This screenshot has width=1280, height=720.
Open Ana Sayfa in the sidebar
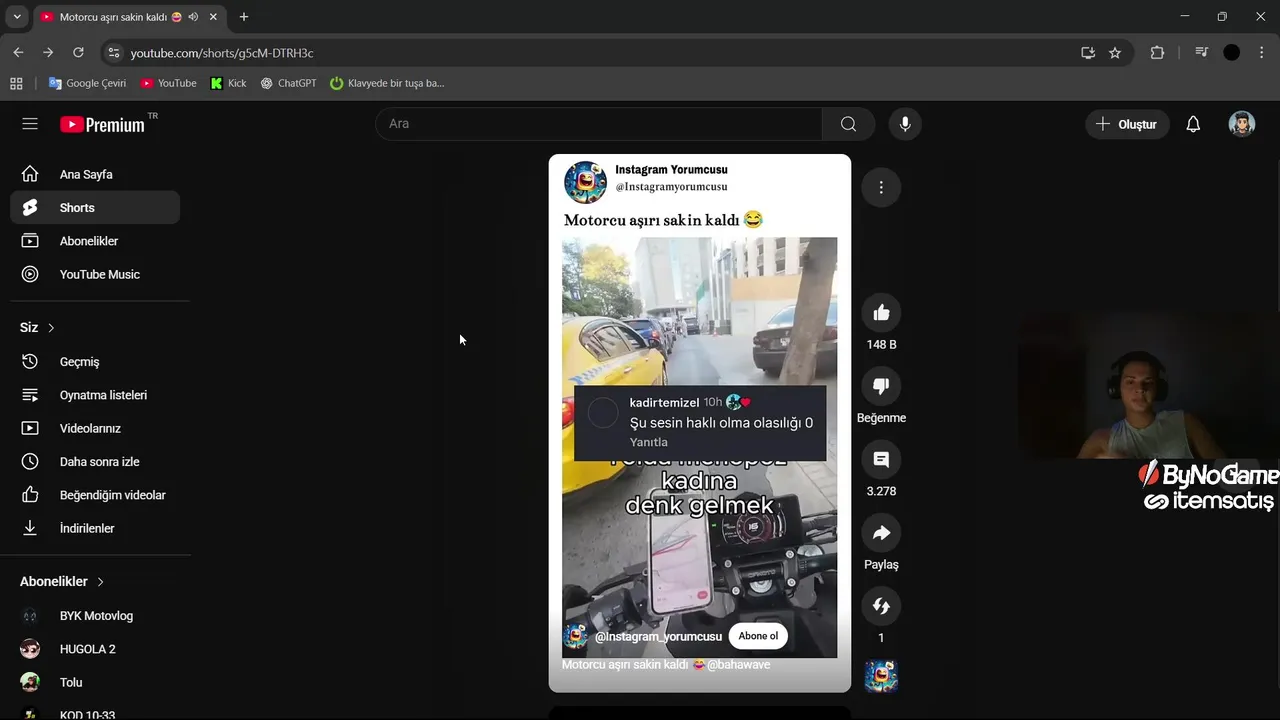[95, 174]
